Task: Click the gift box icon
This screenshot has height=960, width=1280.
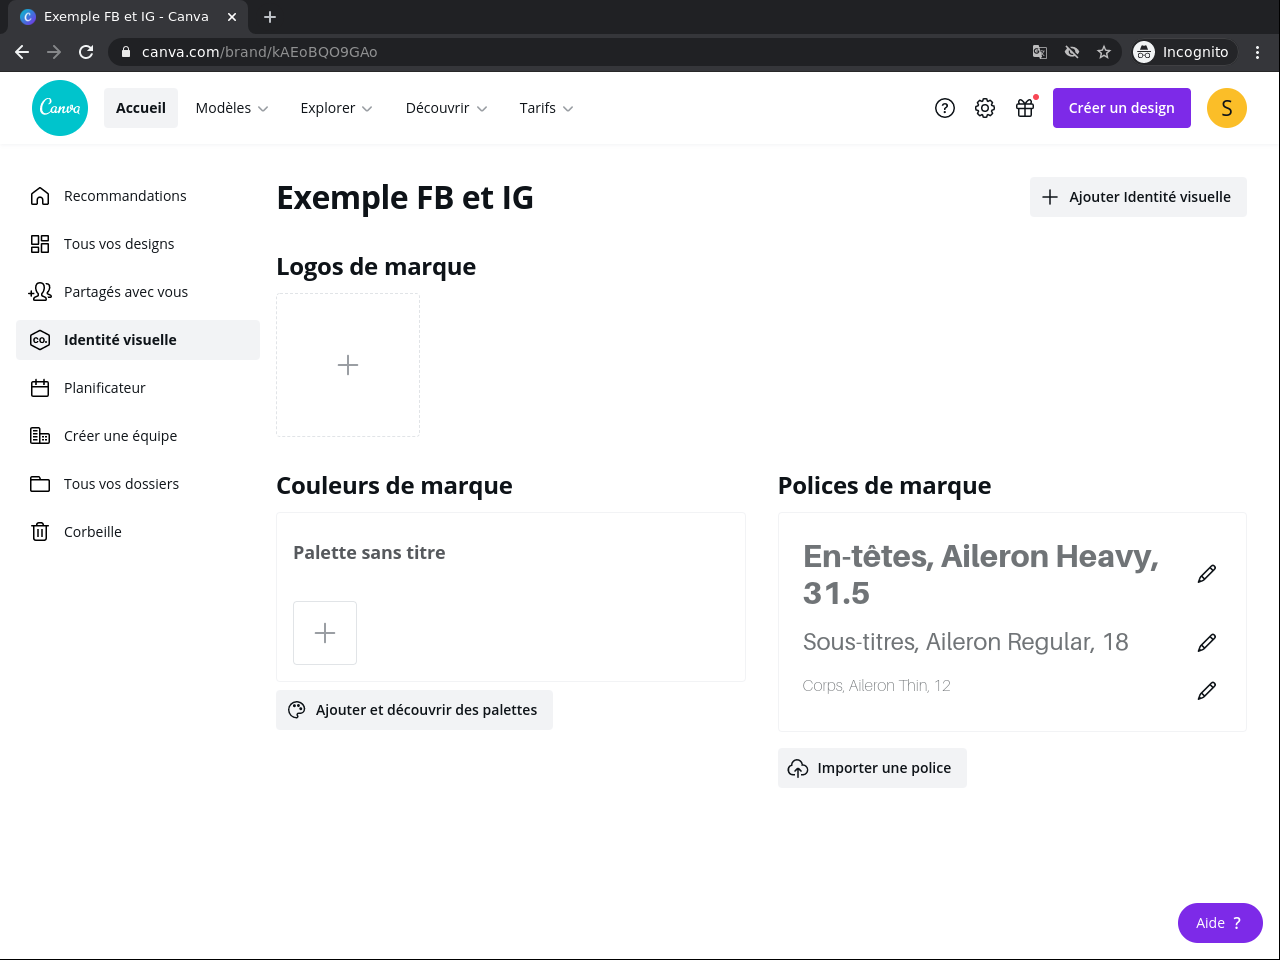Action: tap(1025, 108)
